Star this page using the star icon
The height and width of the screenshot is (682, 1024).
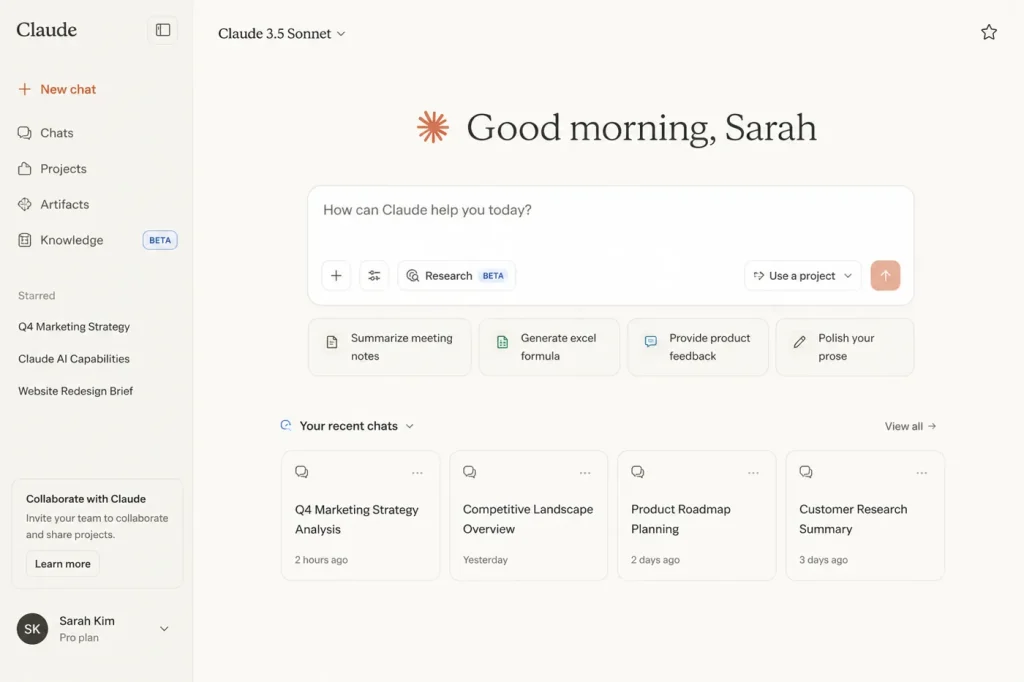tap(989, 32)
